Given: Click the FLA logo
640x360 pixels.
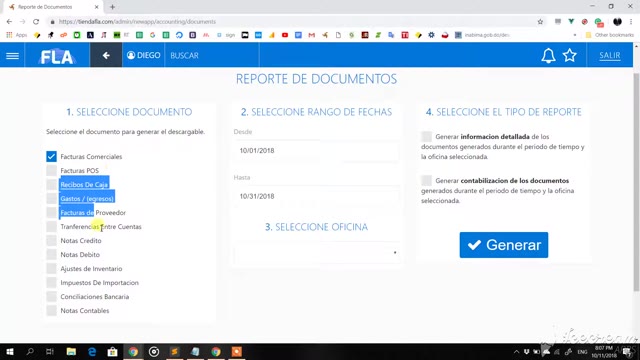Looking at the screenshot, I should click(x=56, y=56).
